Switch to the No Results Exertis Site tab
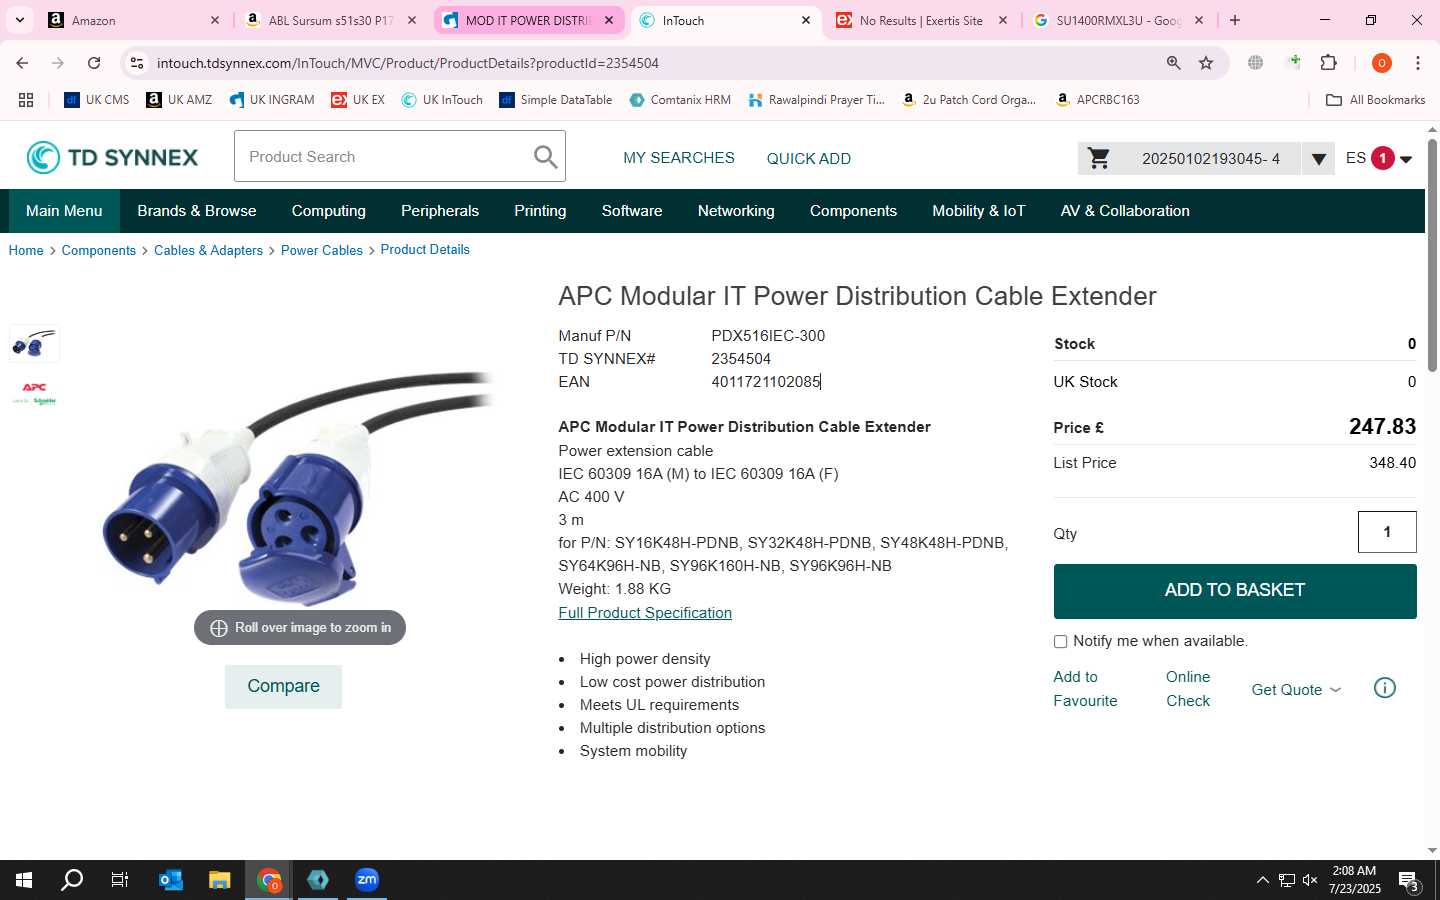 click(x=921, y=20)
